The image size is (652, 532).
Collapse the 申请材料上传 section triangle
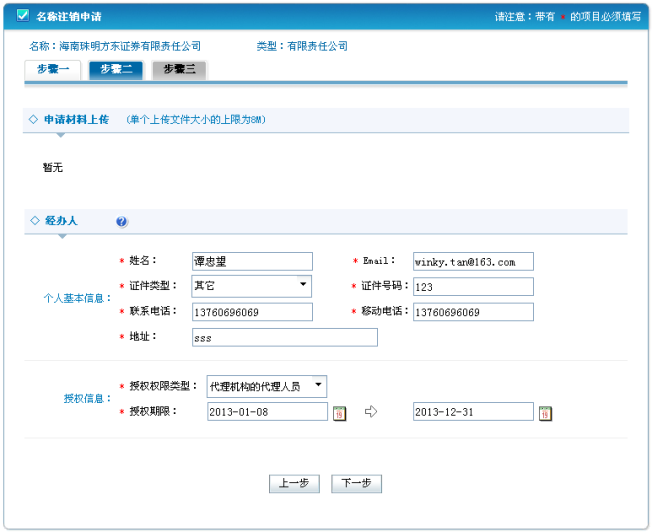(60, 135)
